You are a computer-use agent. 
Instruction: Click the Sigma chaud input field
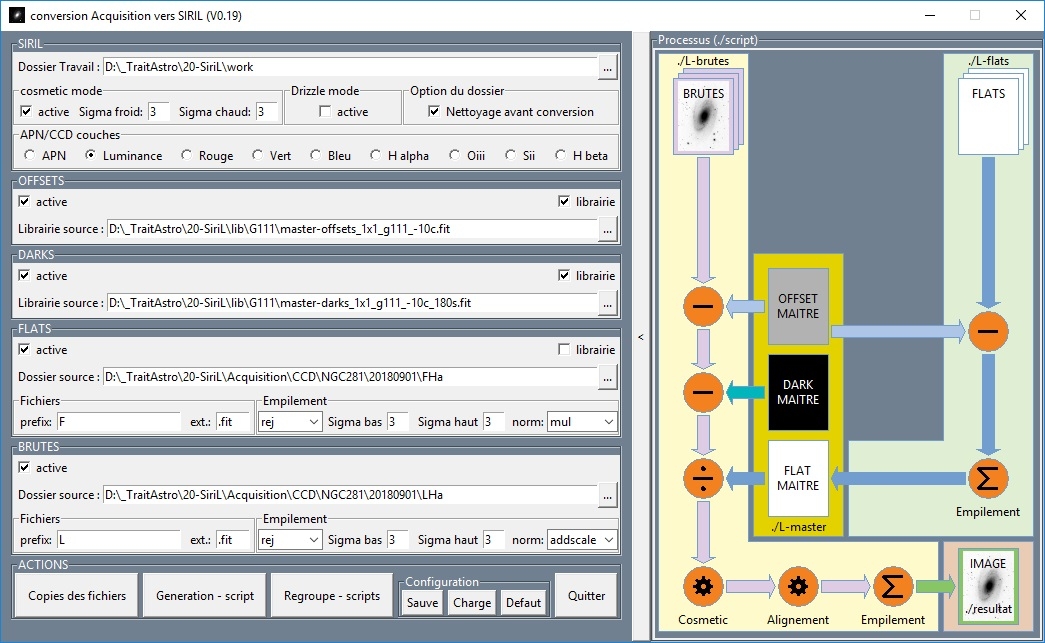268,112
